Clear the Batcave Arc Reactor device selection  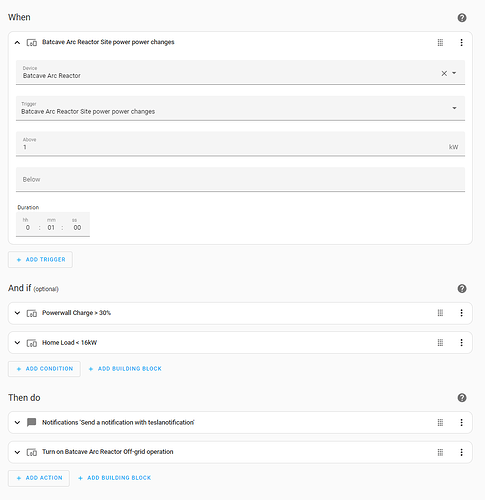click(444, 73)
